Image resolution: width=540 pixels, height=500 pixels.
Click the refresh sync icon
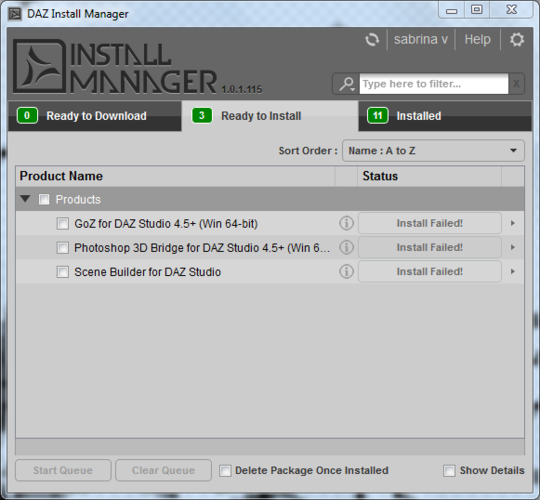click(372, 40)
